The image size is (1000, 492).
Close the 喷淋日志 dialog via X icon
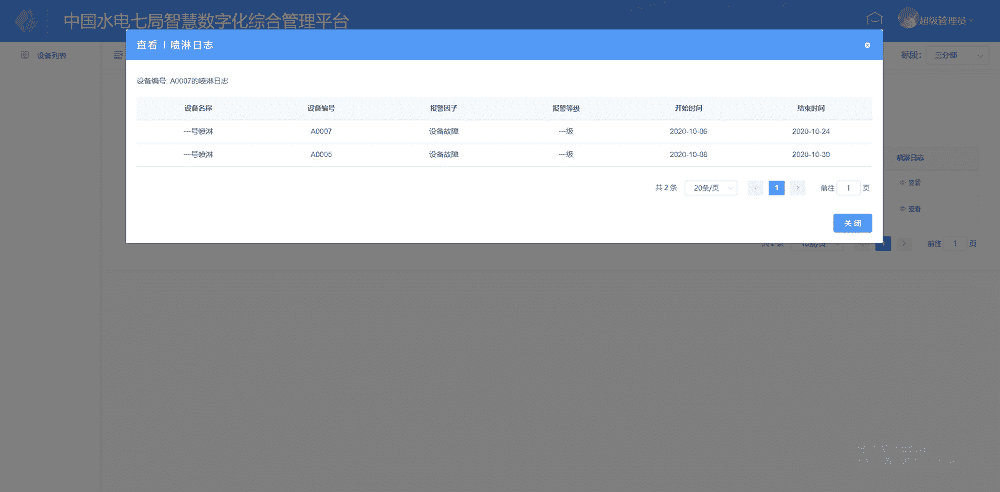pyautogui.click(x=867, y=45)
